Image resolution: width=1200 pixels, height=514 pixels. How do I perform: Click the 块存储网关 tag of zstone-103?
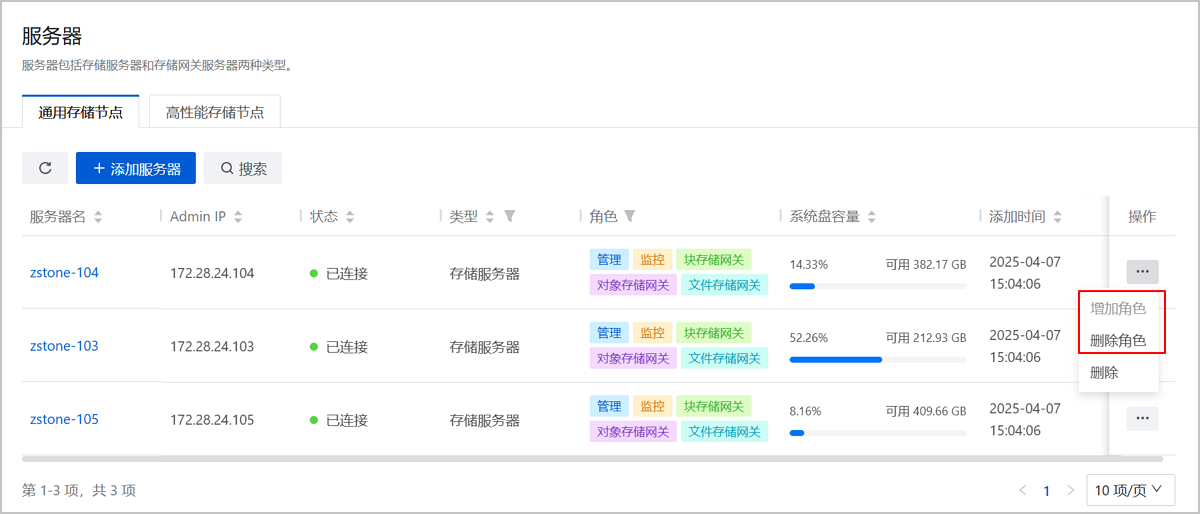pyautogui.click(x=714, y=333)
